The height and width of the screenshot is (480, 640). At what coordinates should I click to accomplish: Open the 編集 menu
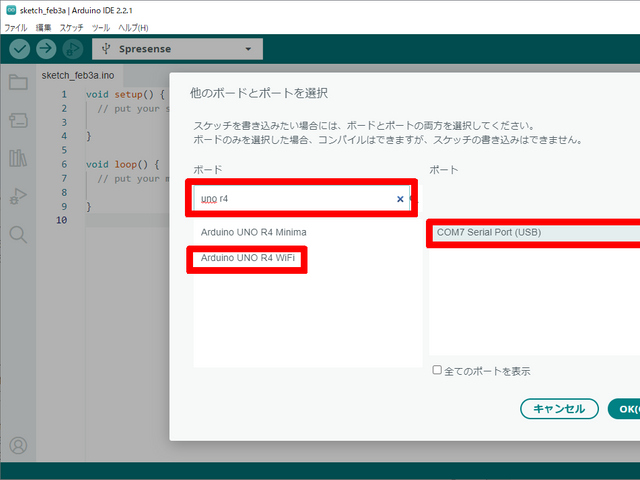(x=43, y=28)
